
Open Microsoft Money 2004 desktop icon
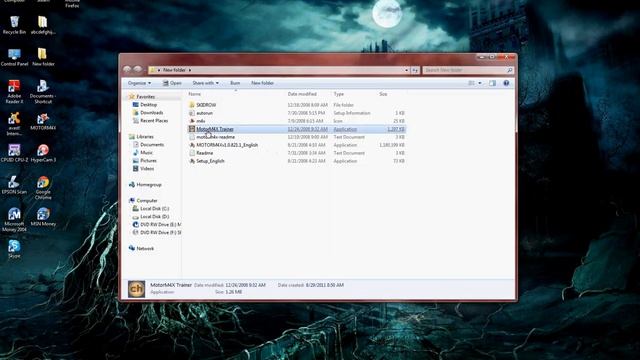14,220
